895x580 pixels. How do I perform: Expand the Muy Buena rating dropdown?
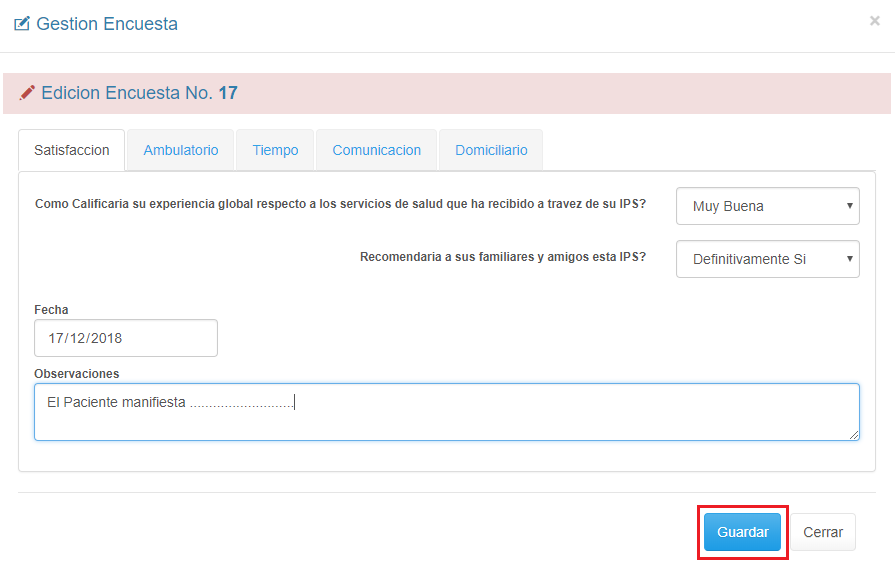coord(767,206)
